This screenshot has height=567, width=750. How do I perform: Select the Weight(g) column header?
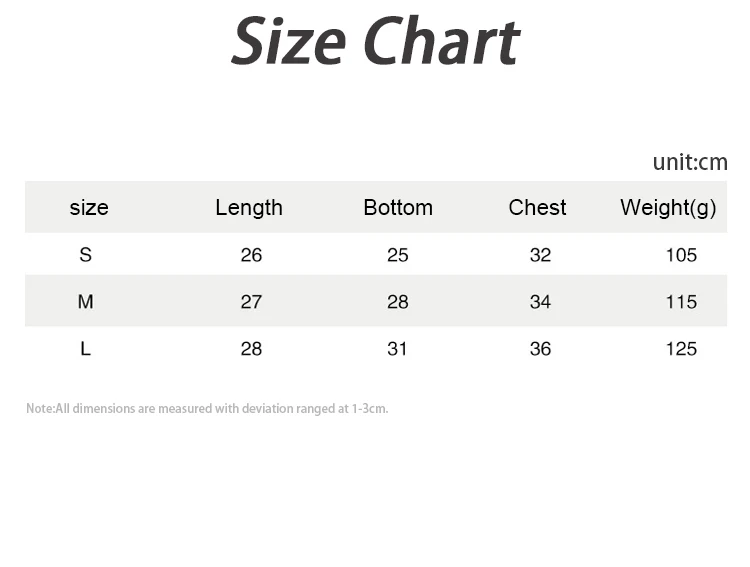click(x=668, y=208)
